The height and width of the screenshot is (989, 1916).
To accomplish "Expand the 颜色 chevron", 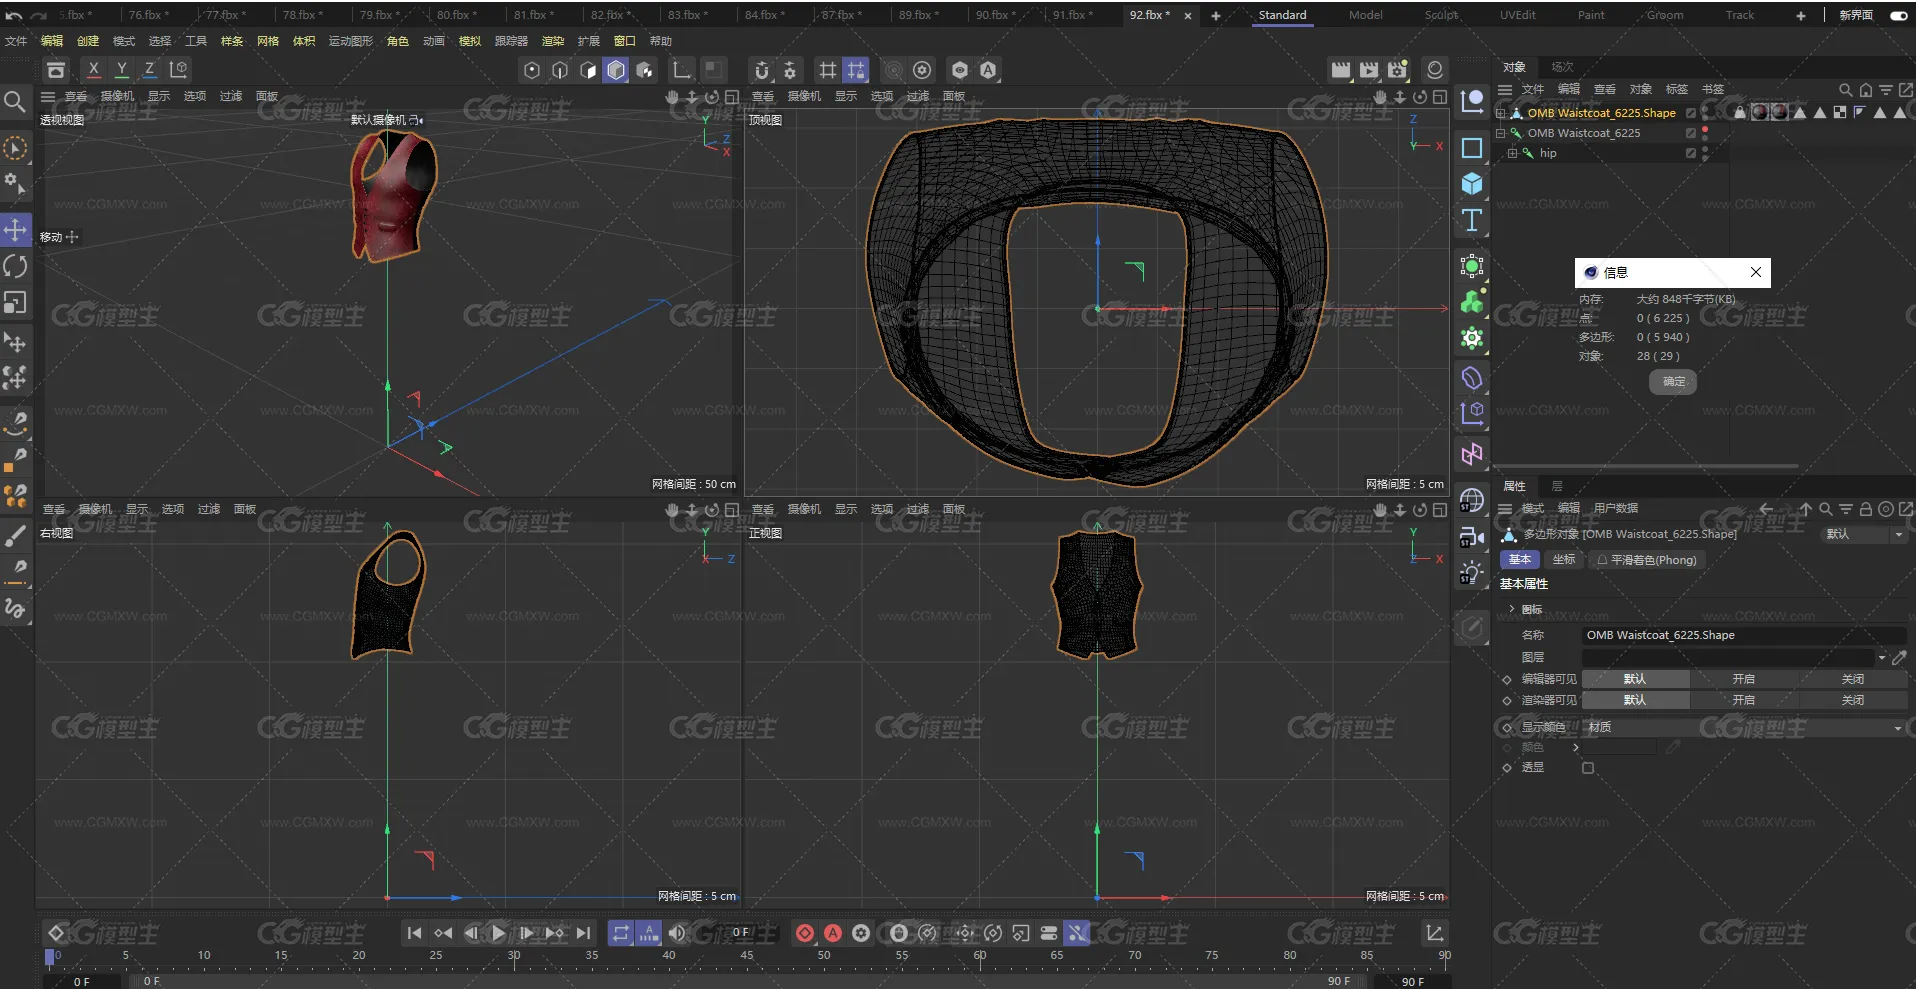I will [1576, 747].
